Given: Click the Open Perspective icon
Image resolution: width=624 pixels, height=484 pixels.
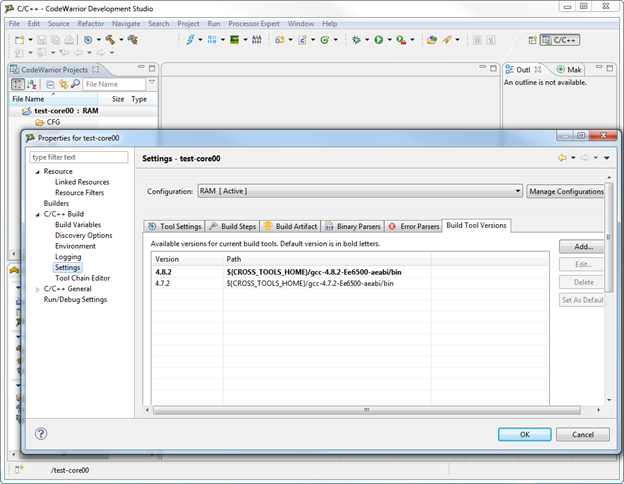Looking at the screenshot, I should point(532,40).
